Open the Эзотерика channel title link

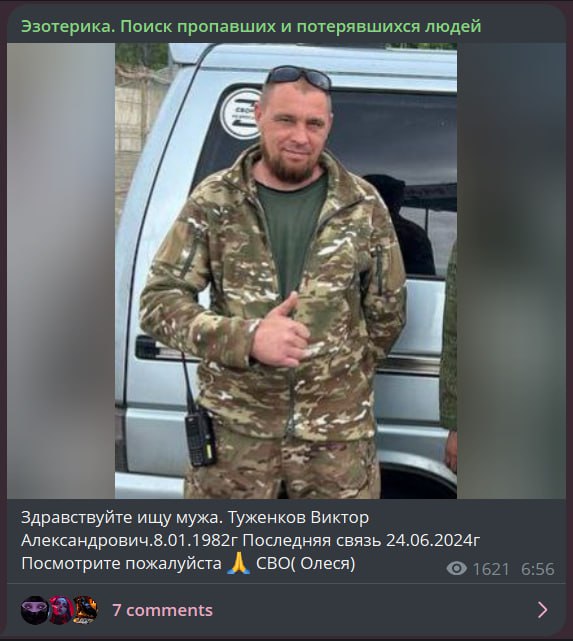pos(251,27)
